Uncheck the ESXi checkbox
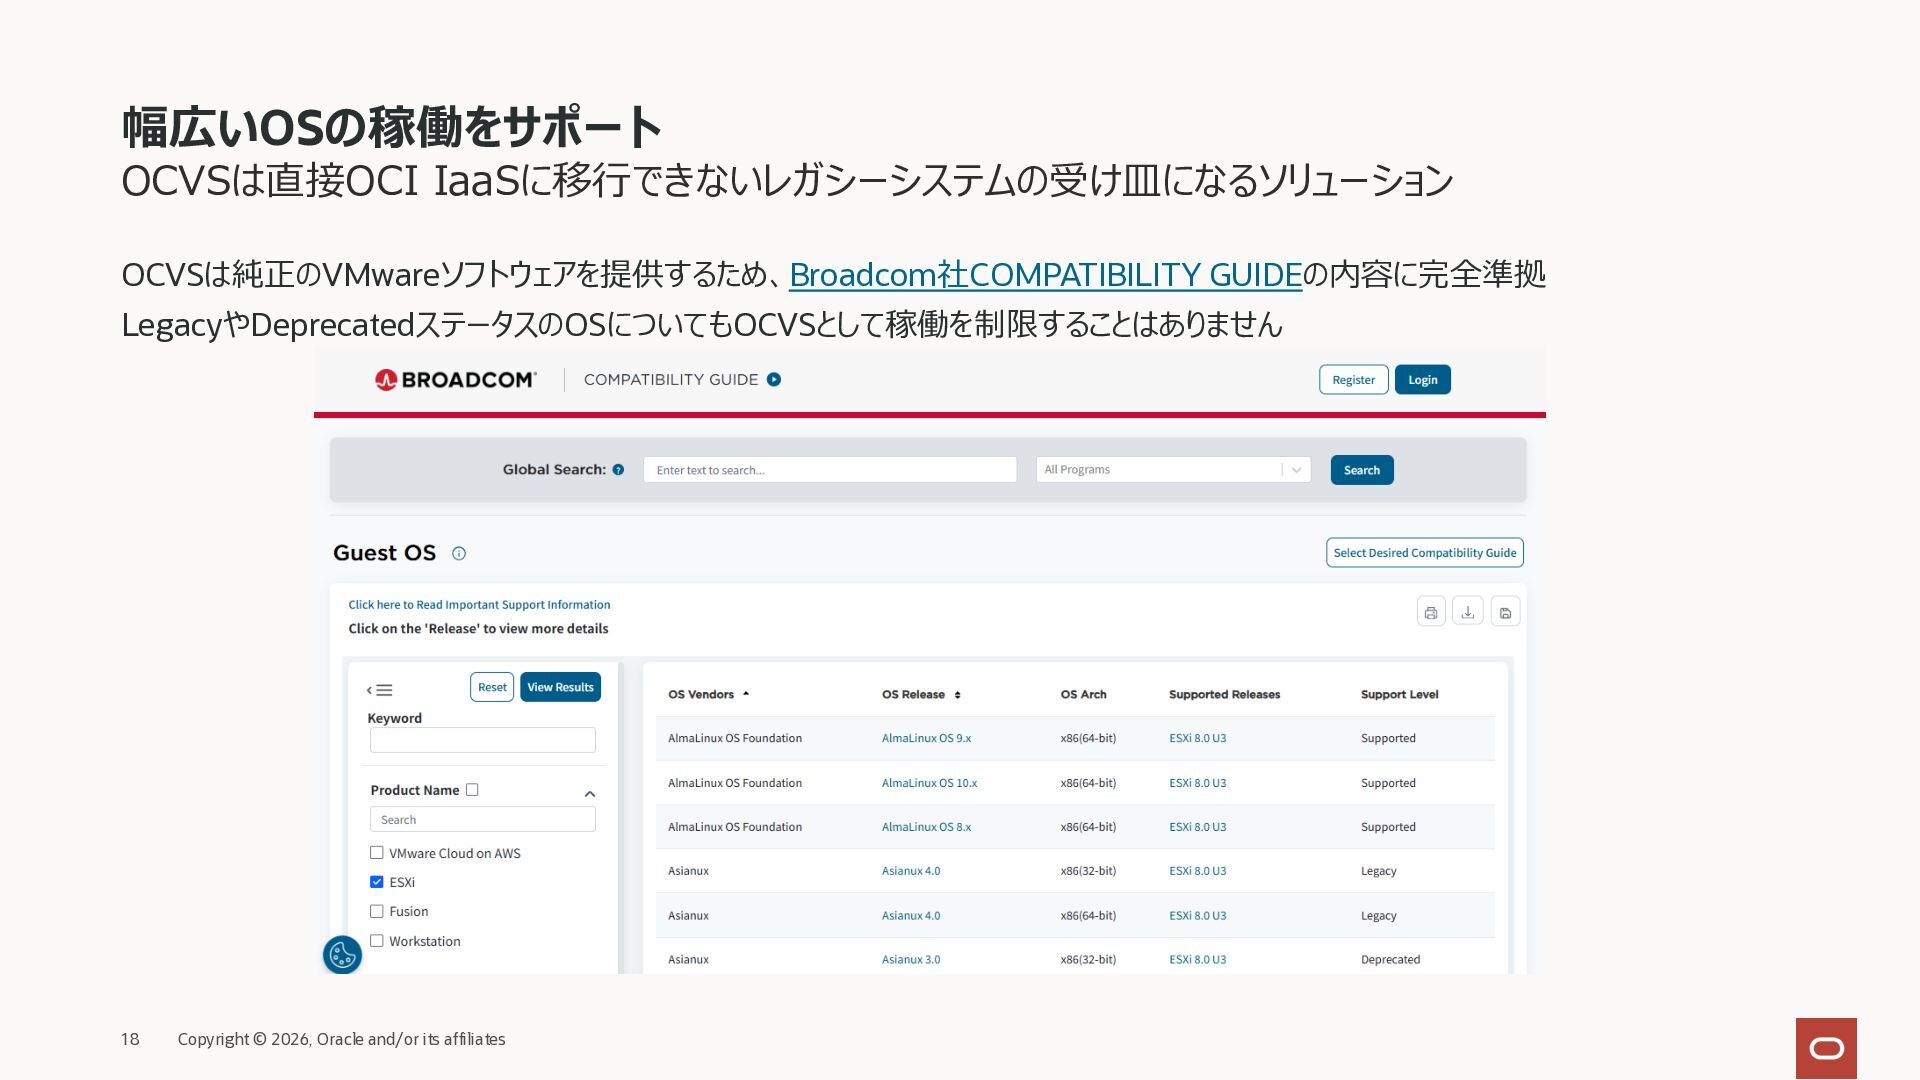The image size is (1920, 1080). tap(377, 882)
